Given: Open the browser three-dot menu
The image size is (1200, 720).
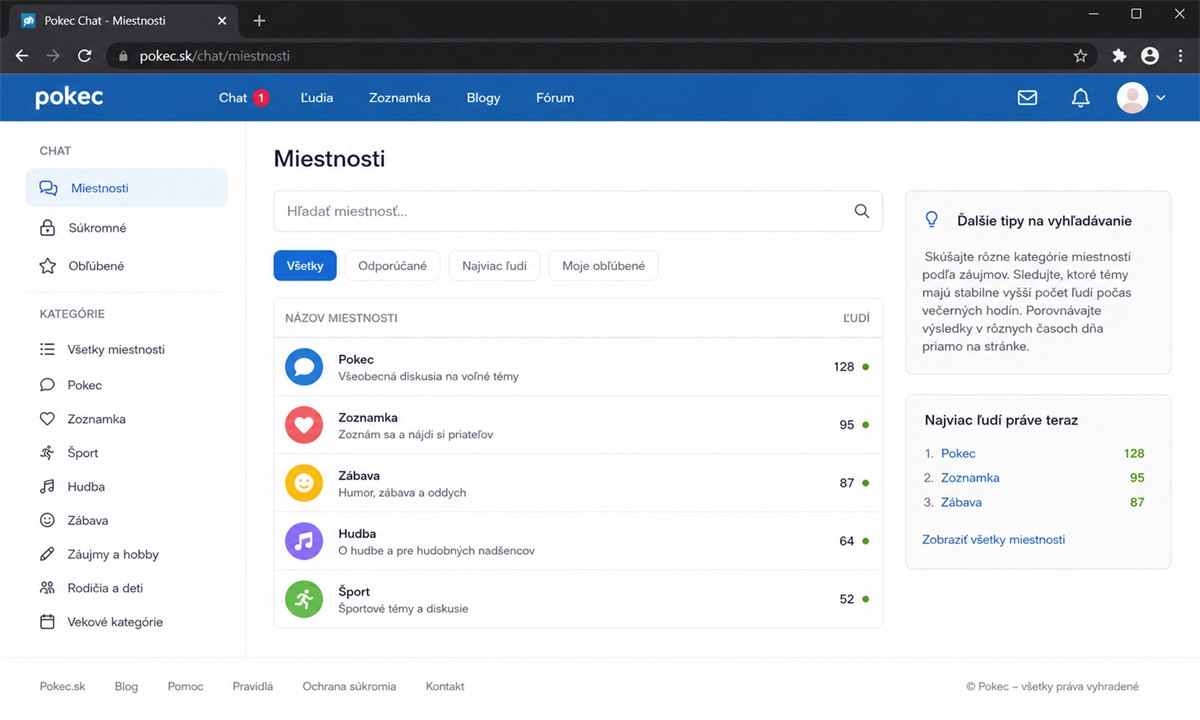Looking at the screenshot, I should [x=1180, y=56].
